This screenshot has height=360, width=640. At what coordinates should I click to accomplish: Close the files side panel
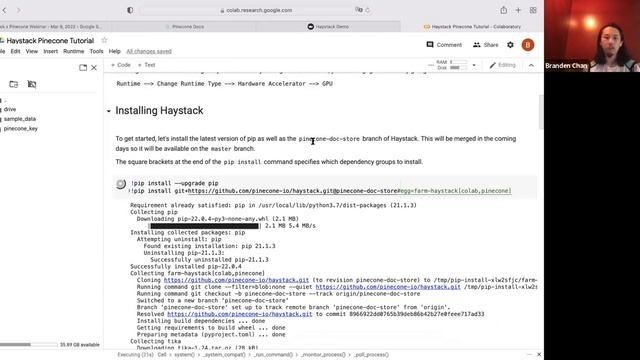[94, 67]
